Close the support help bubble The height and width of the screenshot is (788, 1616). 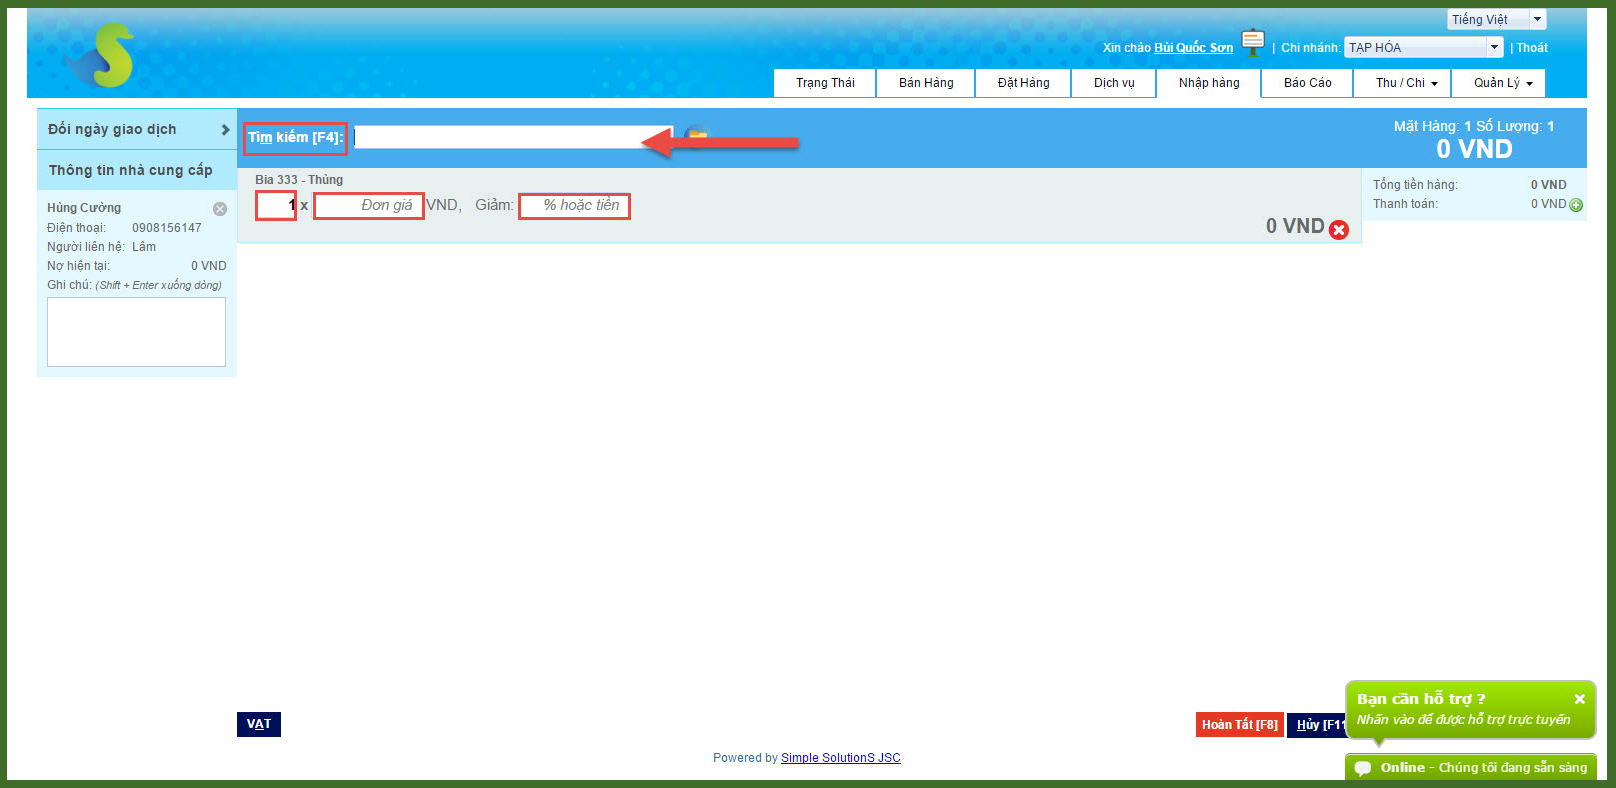[1579, 699]
